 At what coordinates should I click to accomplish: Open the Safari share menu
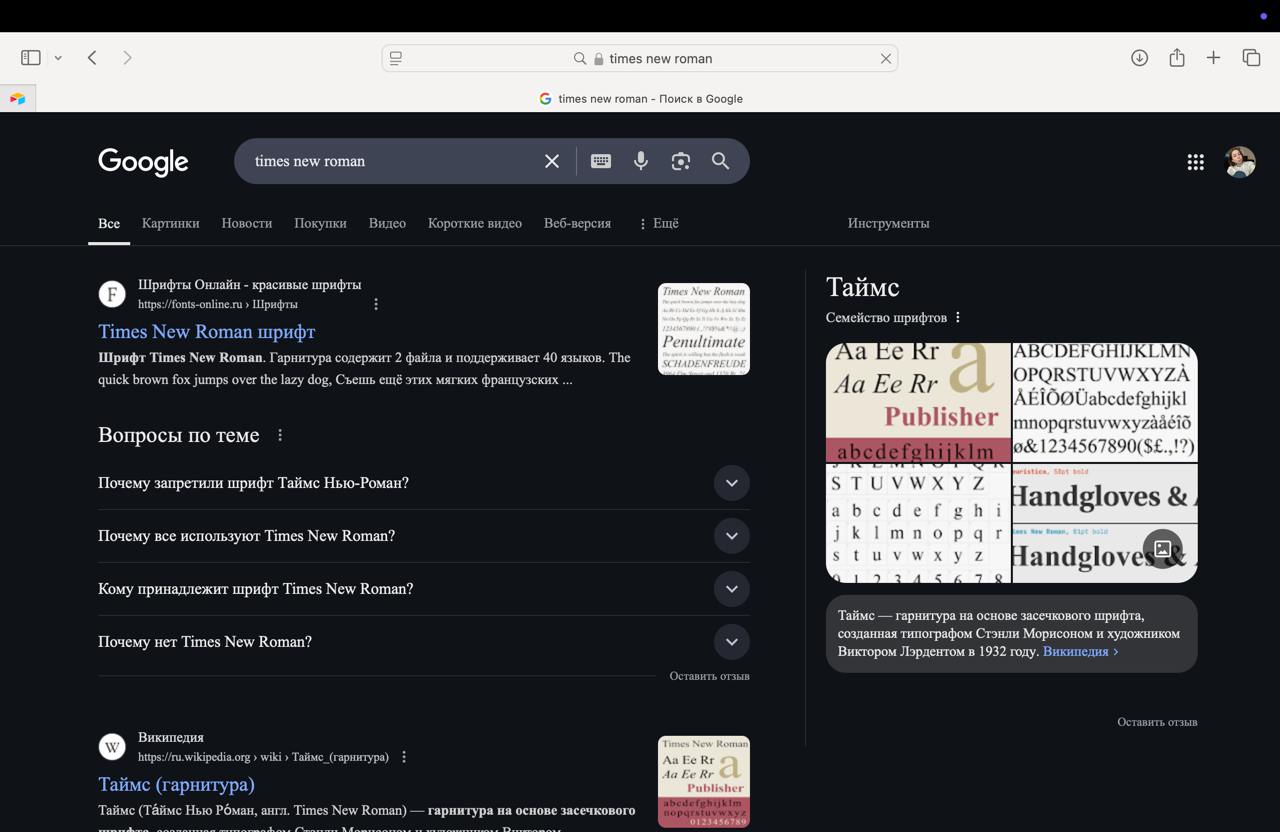pos(1177,58)
